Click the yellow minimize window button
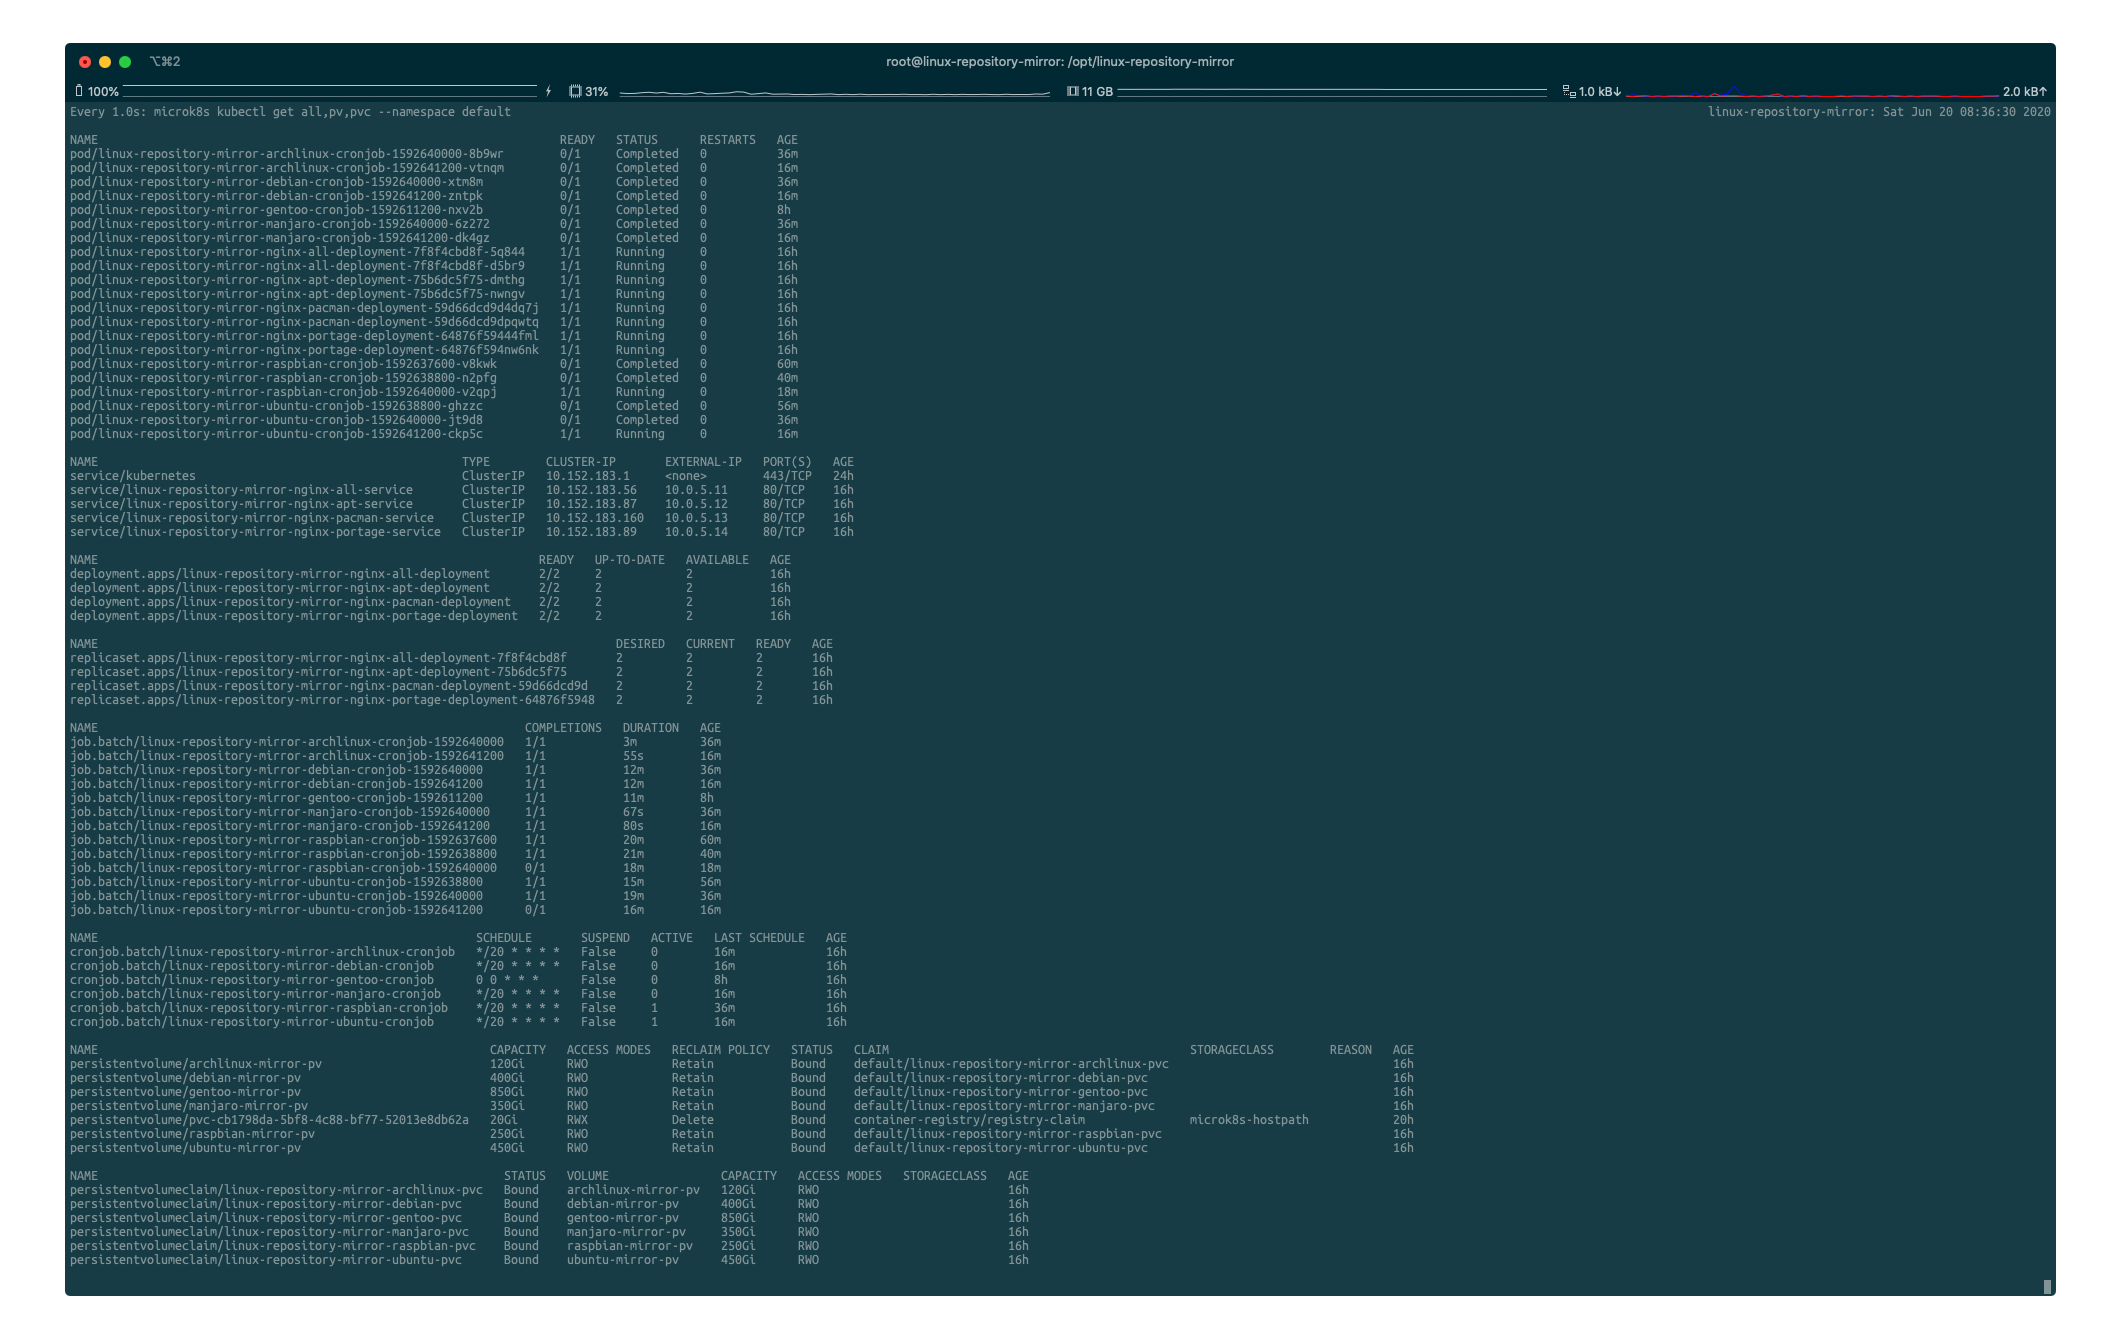2121x1339 pixels. click(x=105, y=62)
